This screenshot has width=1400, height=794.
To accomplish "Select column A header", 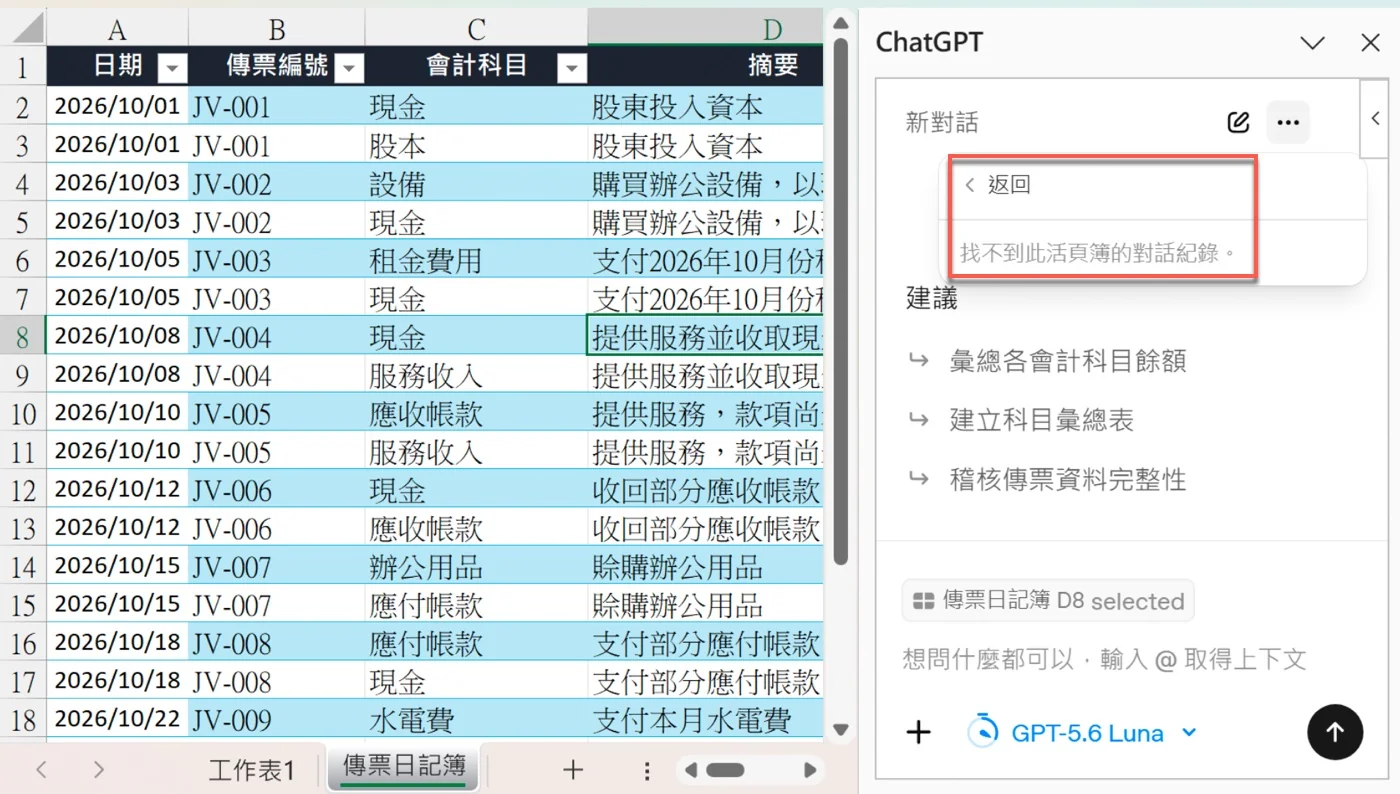I will click(x=117, y=28).
